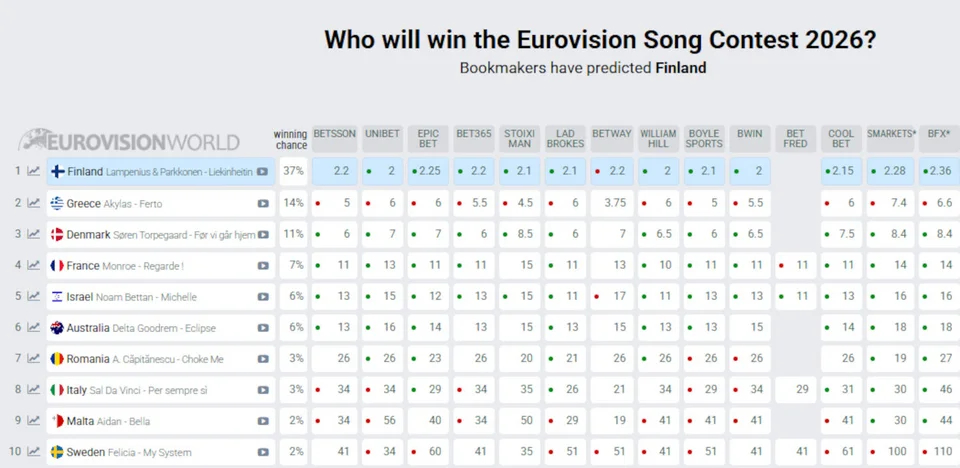The image size is (960, 468).
Task: Open the Finland Liekinheitin entry link
Action: point(160,172)
